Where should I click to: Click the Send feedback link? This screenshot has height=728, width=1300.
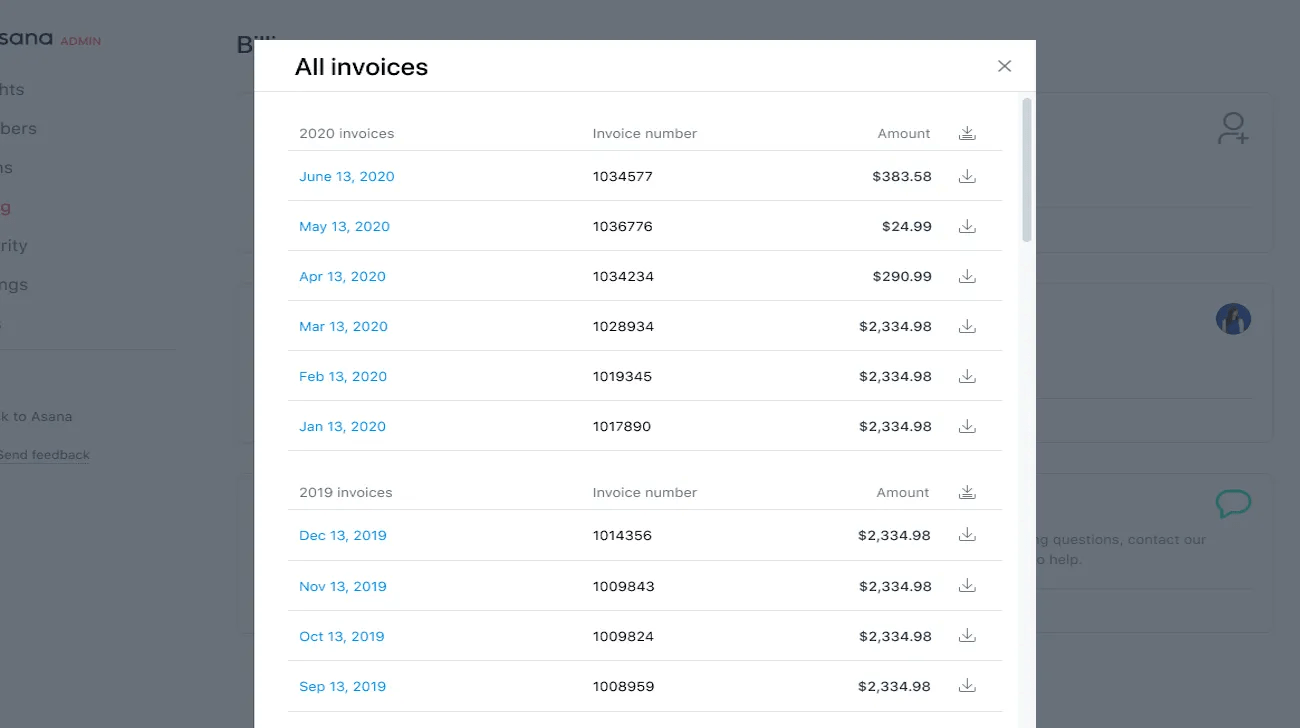coord(44,454)
